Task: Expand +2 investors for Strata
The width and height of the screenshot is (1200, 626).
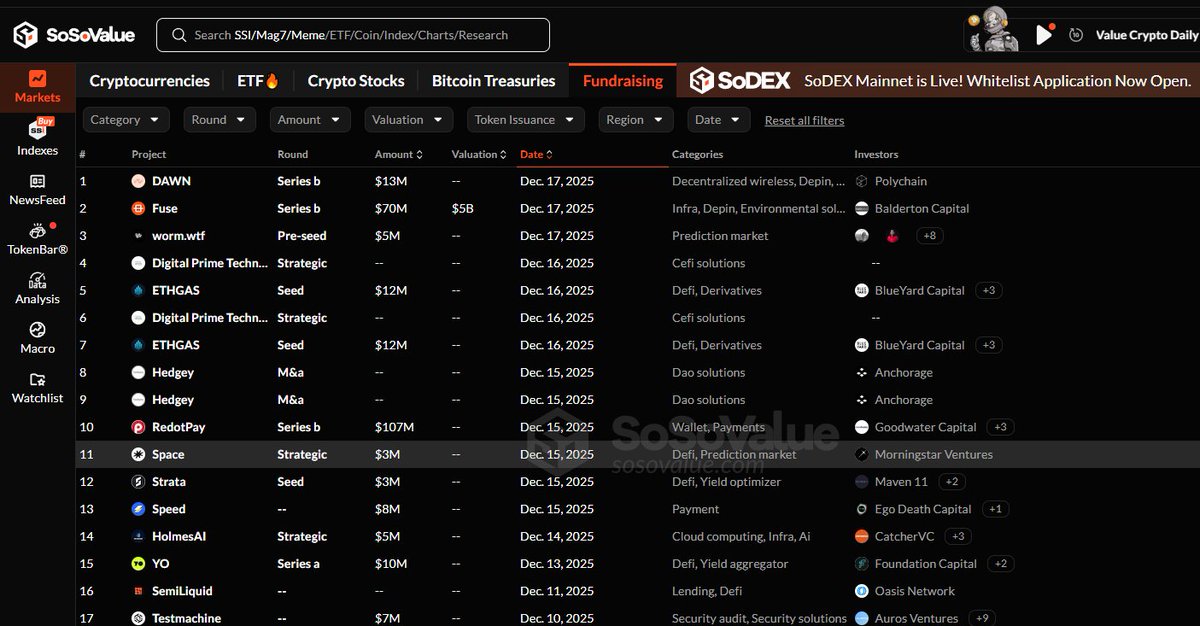Action: (x=952, y=482)
